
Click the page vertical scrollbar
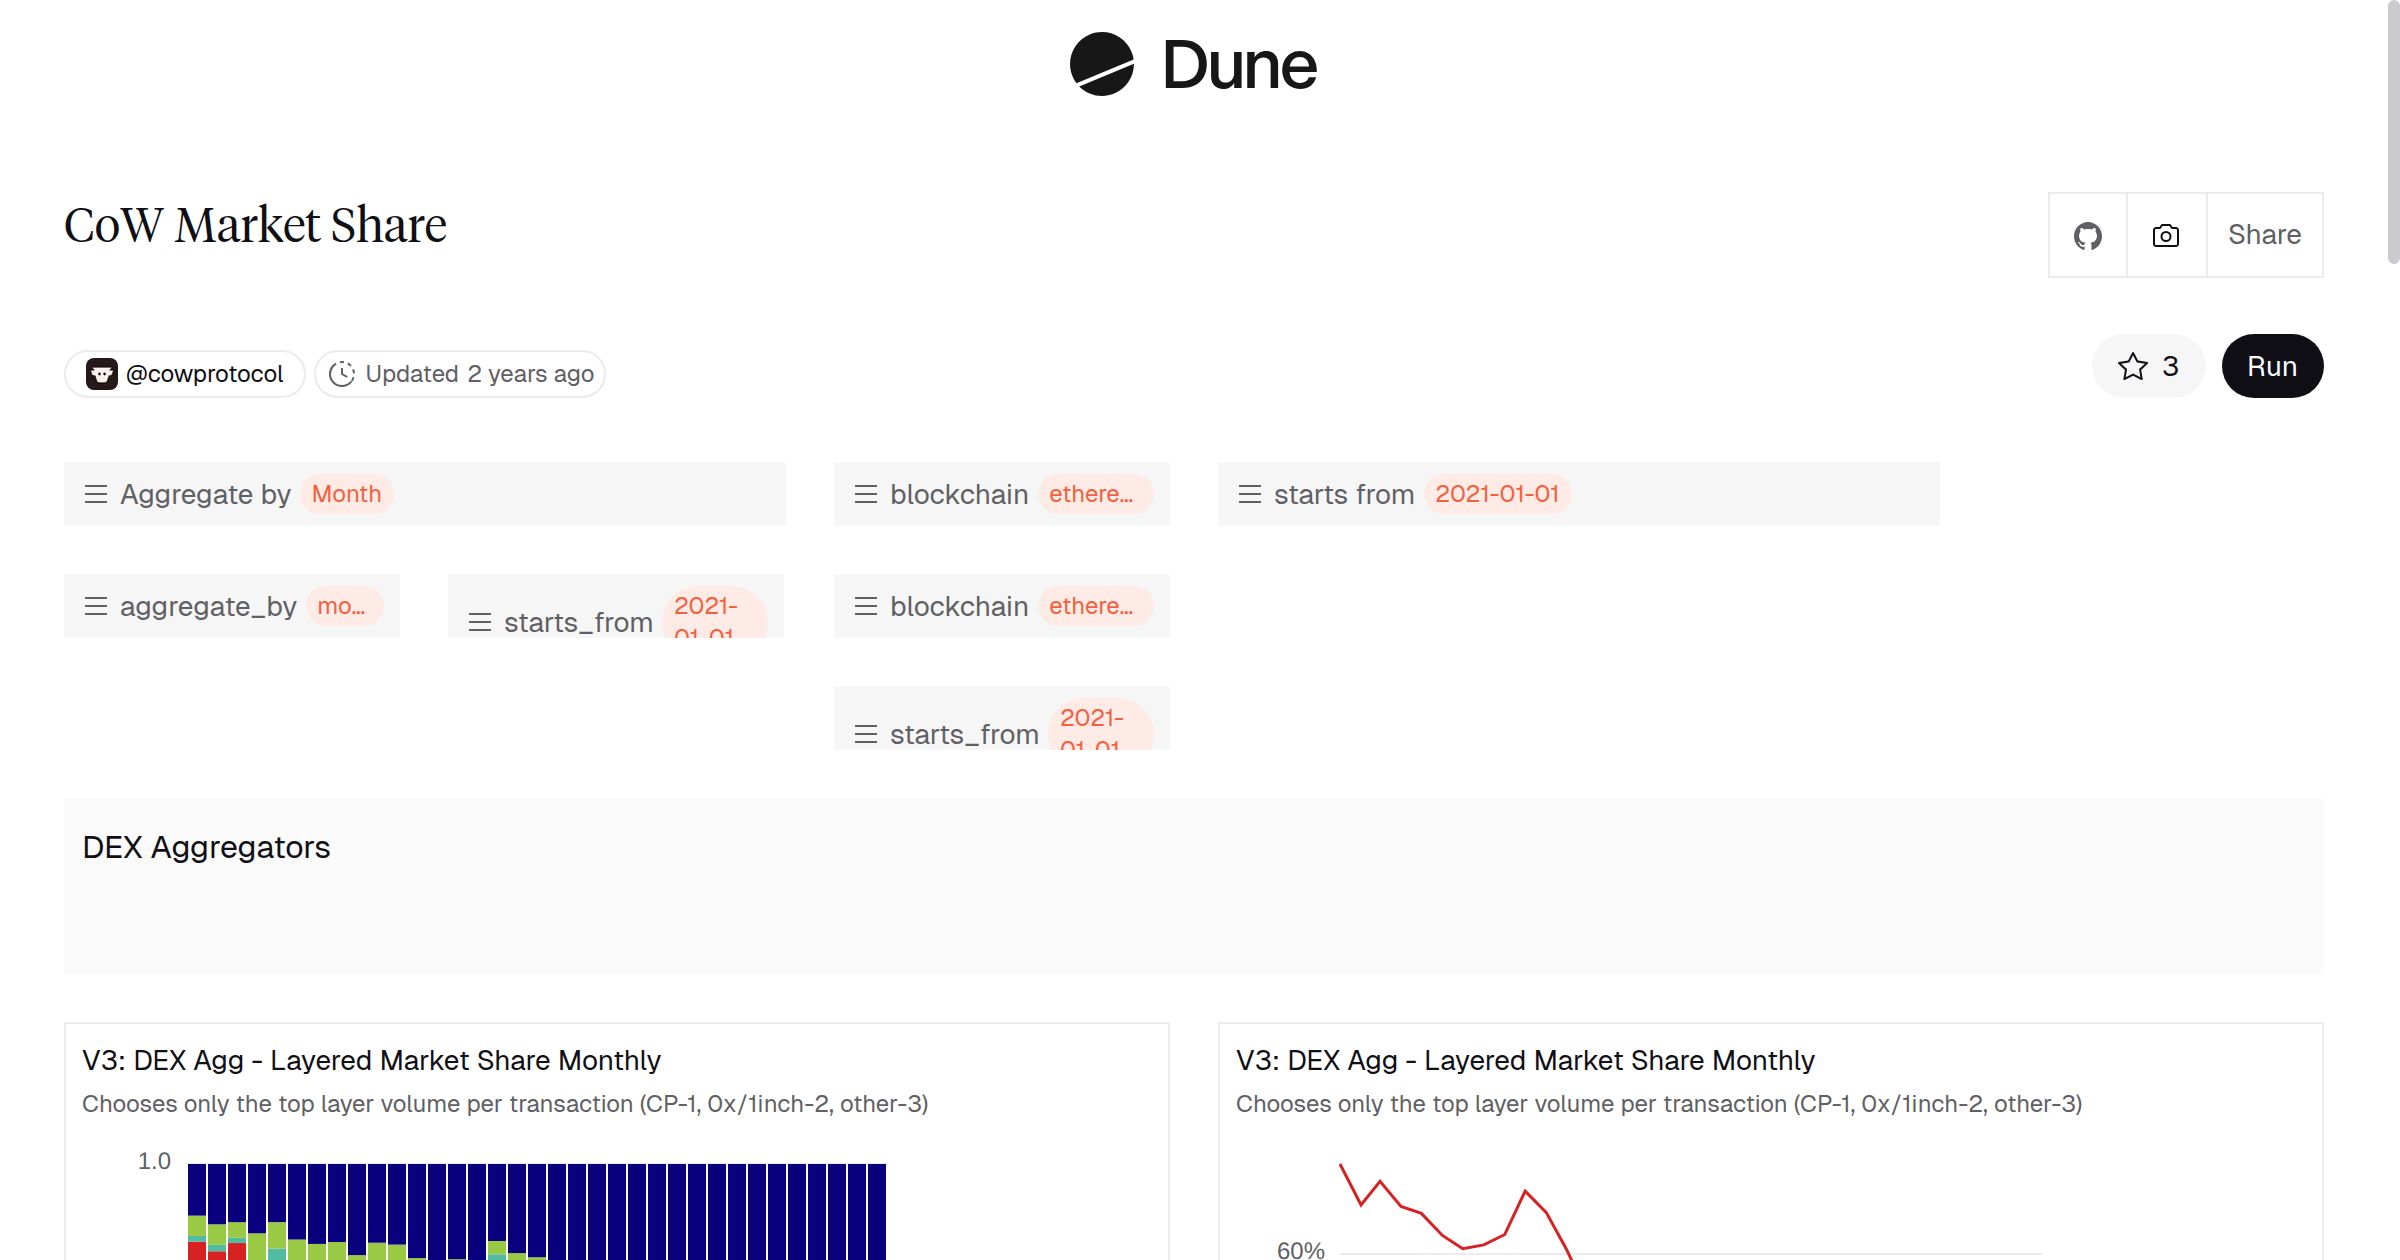(2392, 130)
